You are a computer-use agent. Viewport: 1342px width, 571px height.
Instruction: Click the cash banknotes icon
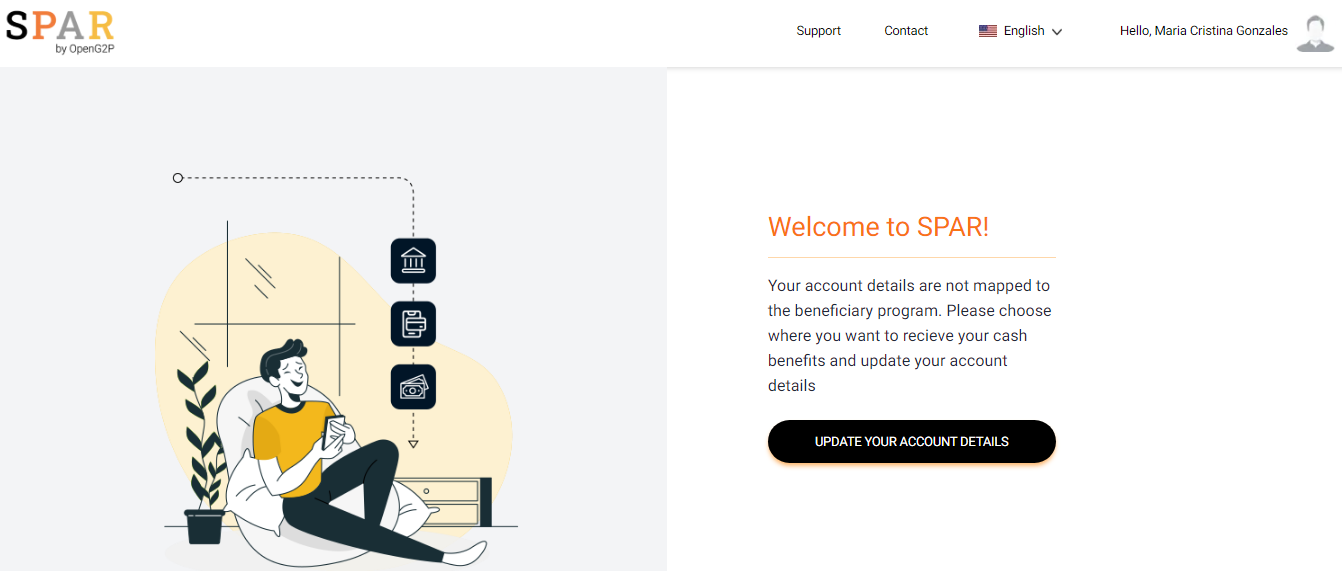(413, 387)
